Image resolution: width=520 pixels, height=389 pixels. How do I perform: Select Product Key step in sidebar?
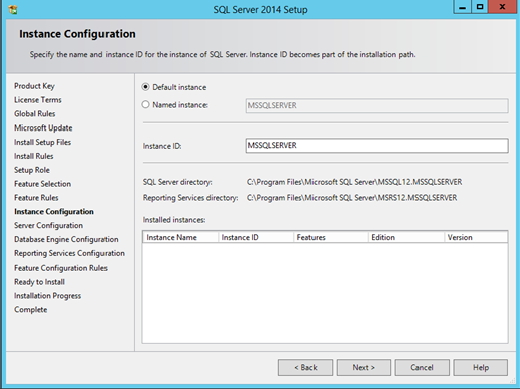34,86
